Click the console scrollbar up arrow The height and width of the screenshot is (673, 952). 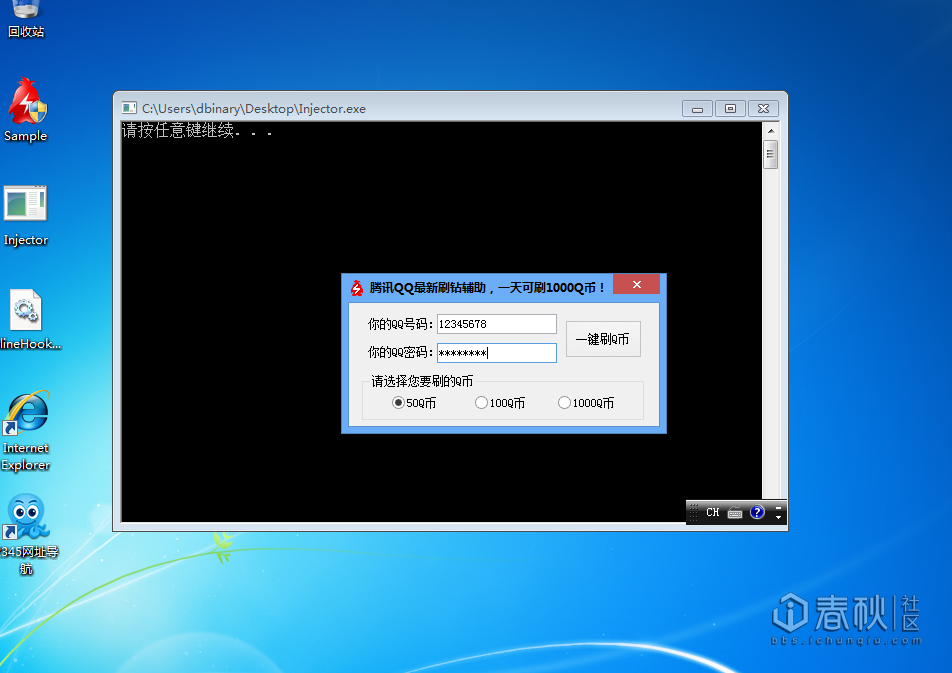coord(770,131)
